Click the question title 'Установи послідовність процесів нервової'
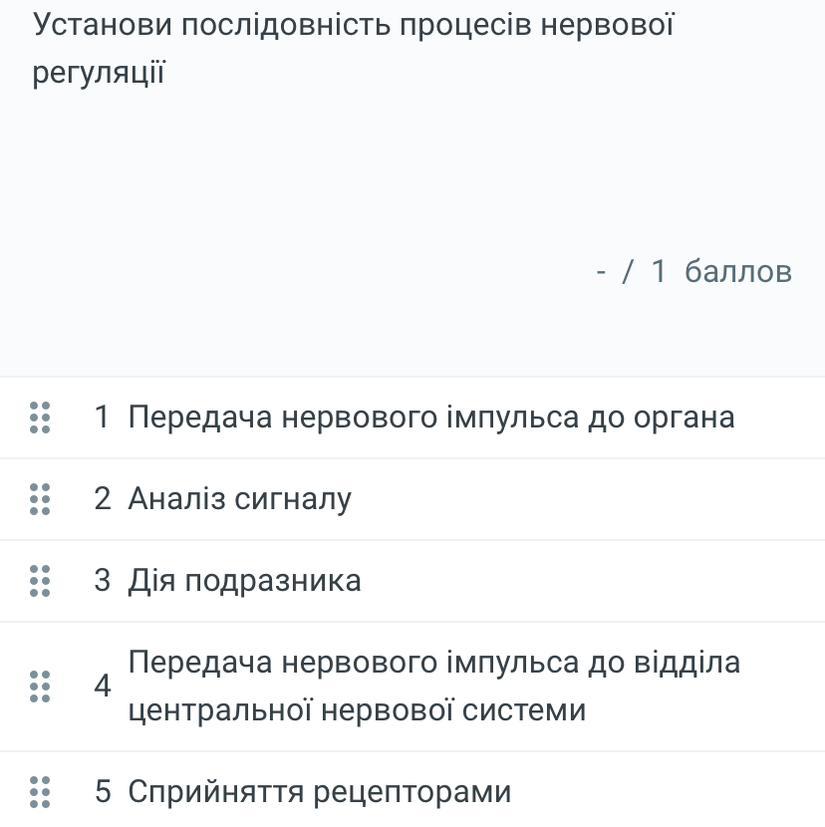The image size is (825, 827). 354,25
